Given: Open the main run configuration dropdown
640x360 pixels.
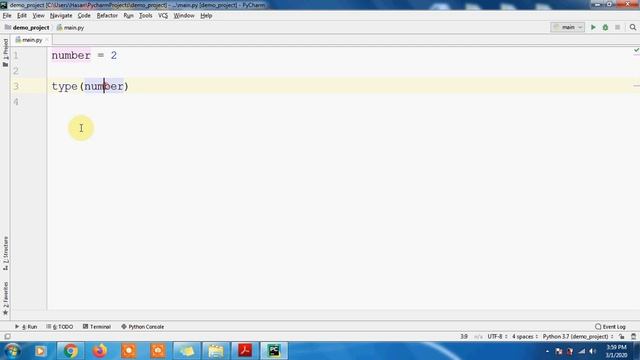Looking at the screenshot, I should coord(567,27).
